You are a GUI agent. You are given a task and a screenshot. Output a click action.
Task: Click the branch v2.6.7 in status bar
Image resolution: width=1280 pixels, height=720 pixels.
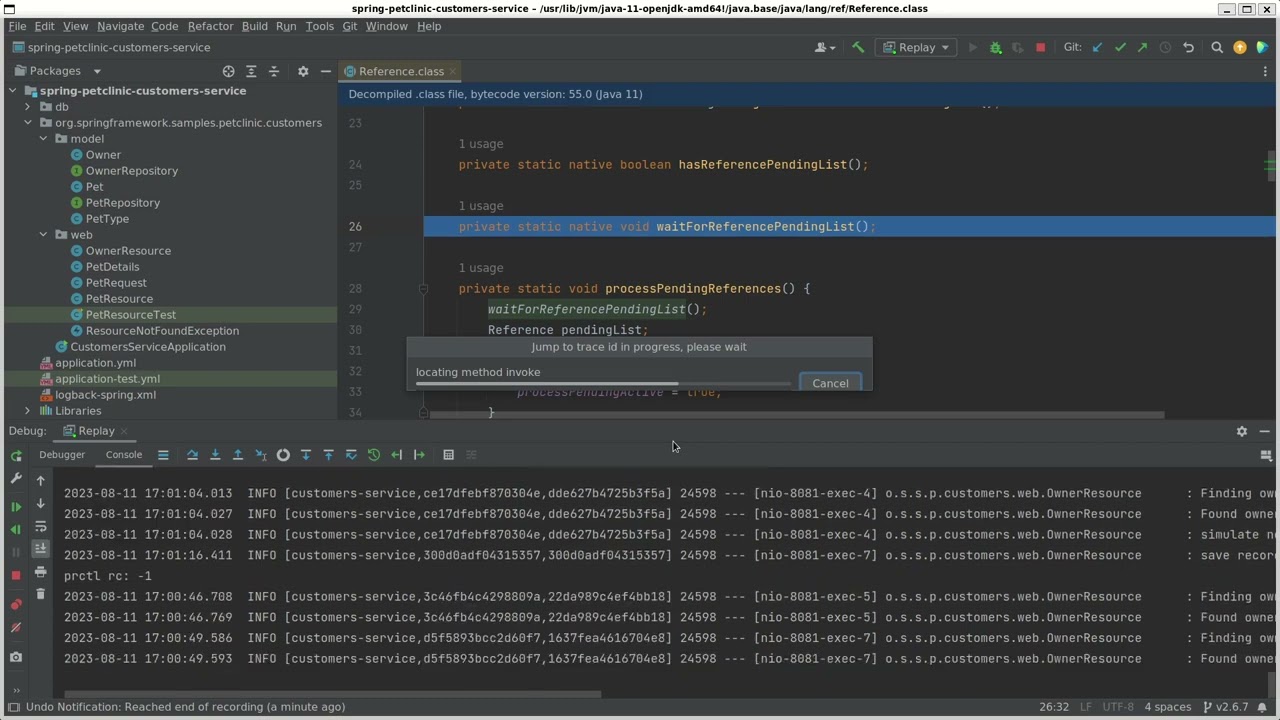click(x=1226, y=707)
